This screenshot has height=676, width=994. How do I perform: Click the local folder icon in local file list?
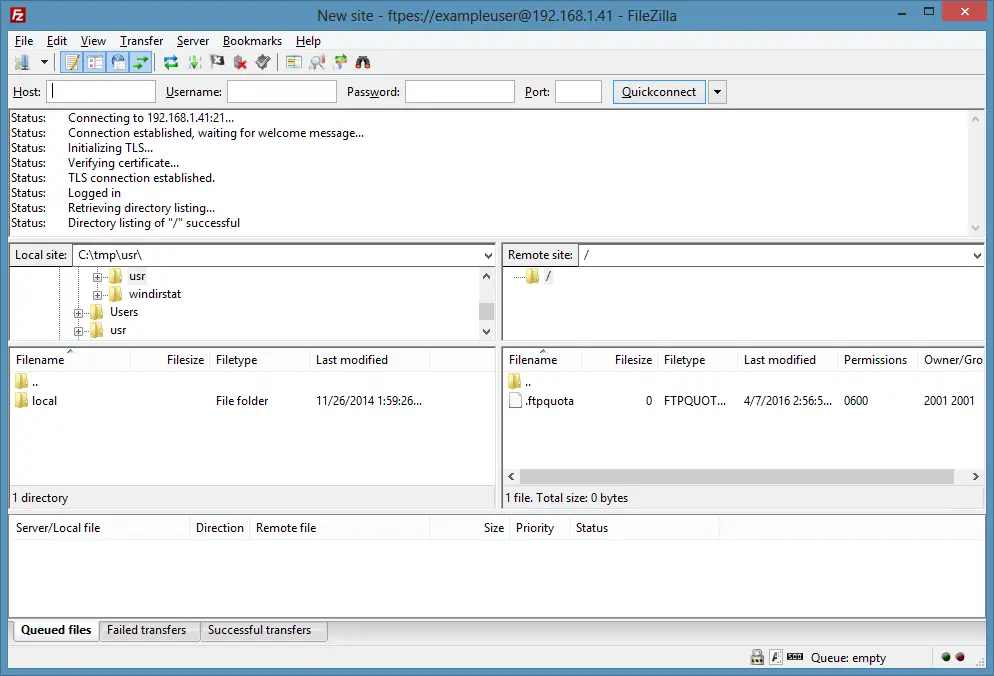[22, 400]
